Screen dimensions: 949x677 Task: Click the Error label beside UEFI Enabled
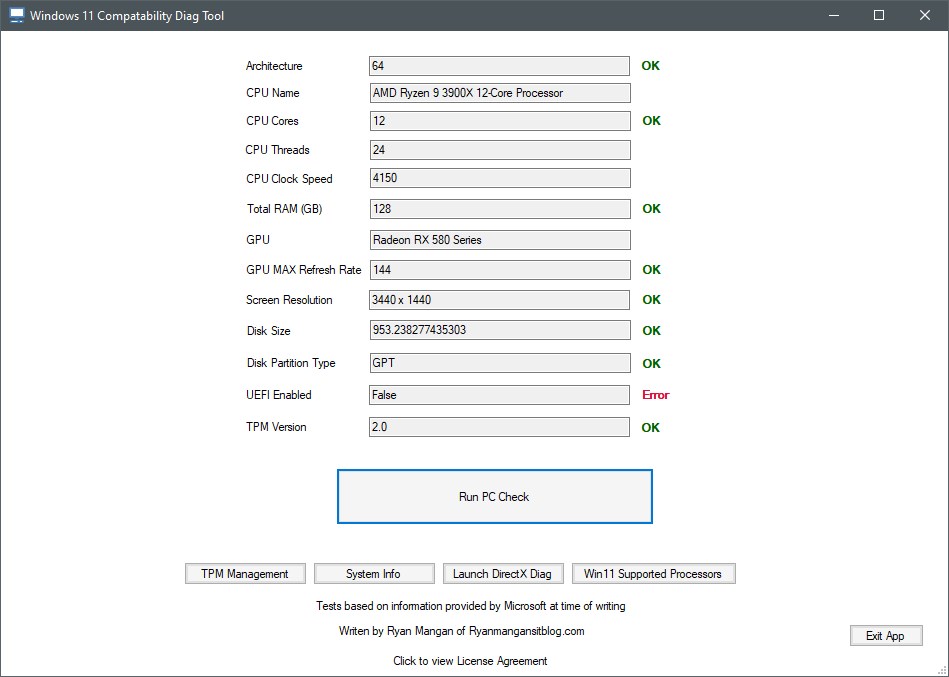pos(657,394)
